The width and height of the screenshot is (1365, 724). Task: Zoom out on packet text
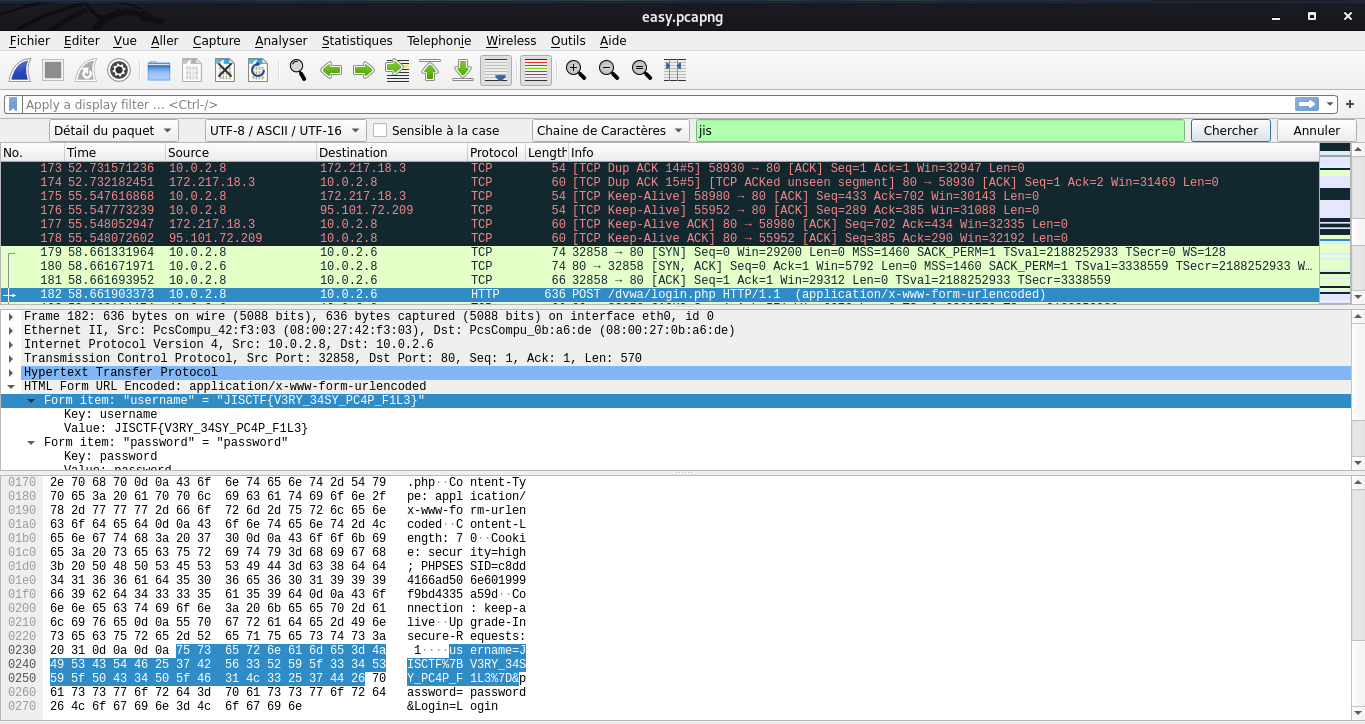(x=608, y=70)
